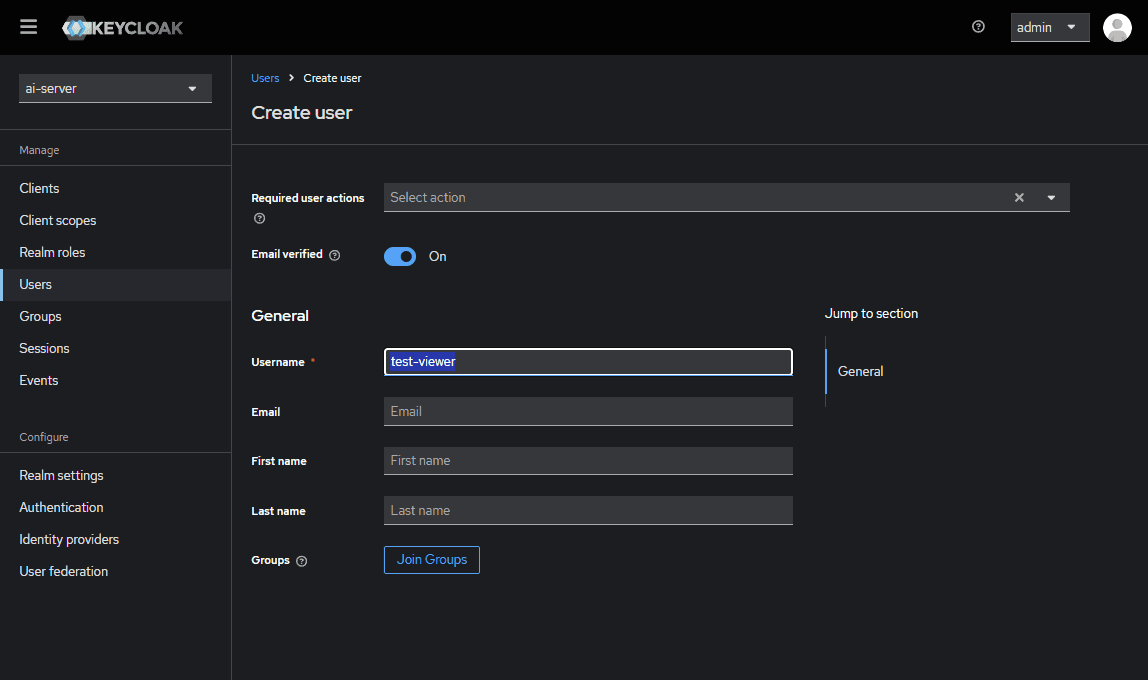
Task: Click the Join Groups button
Action: point(432,560)
